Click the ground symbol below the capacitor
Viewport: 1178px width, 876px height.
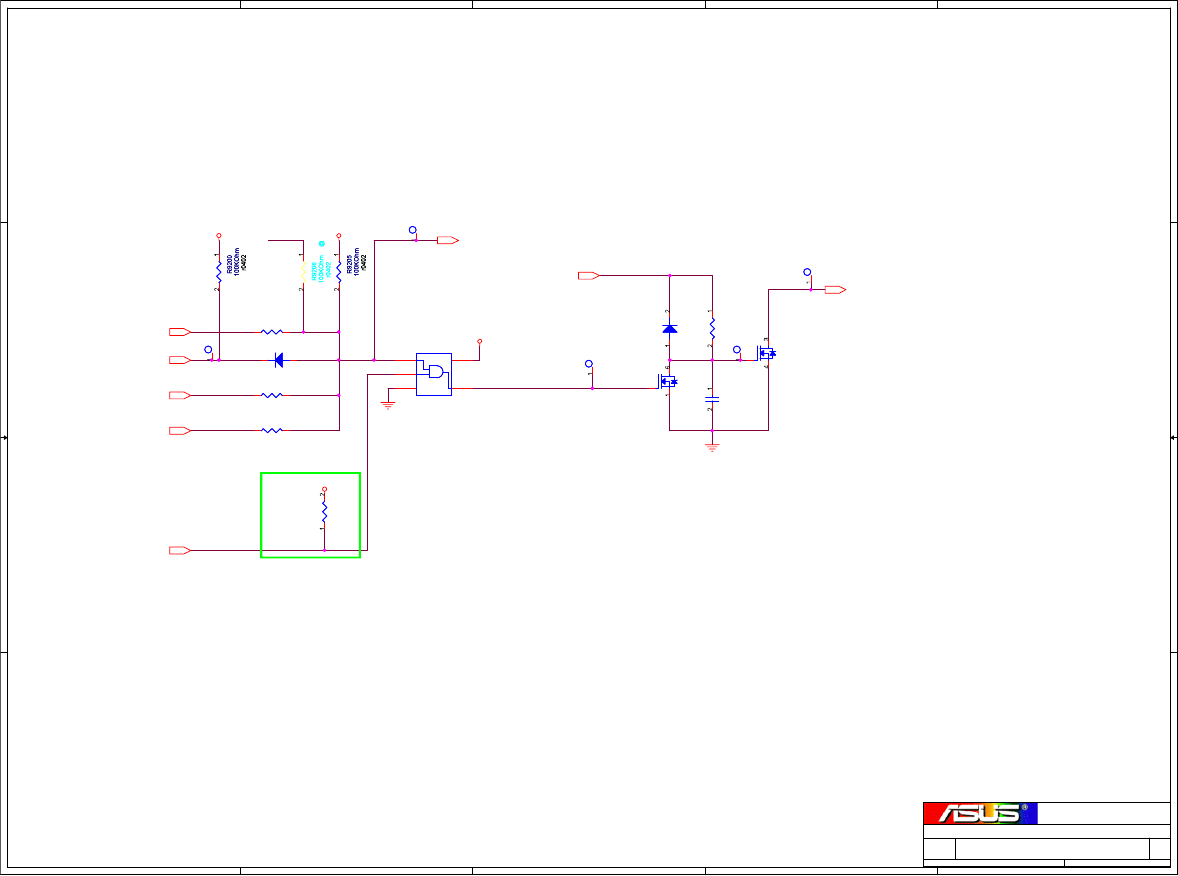(x=712, y=448)
